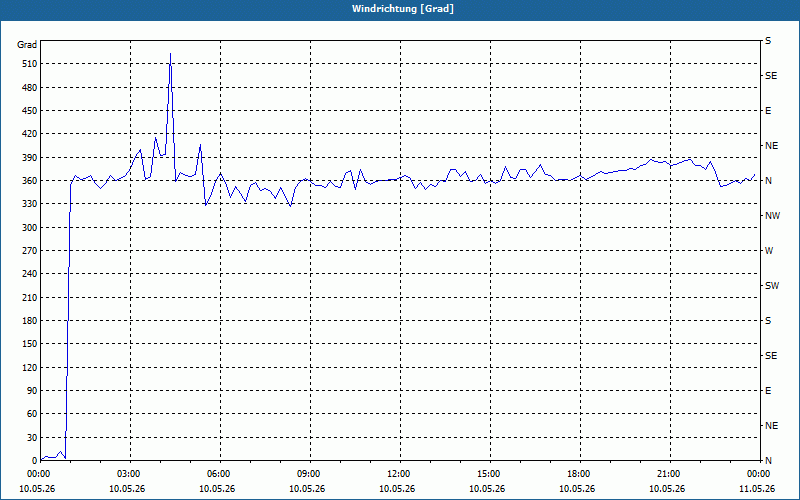Click the 90 degree axis label
800x500 pixels.
point(32,391)
